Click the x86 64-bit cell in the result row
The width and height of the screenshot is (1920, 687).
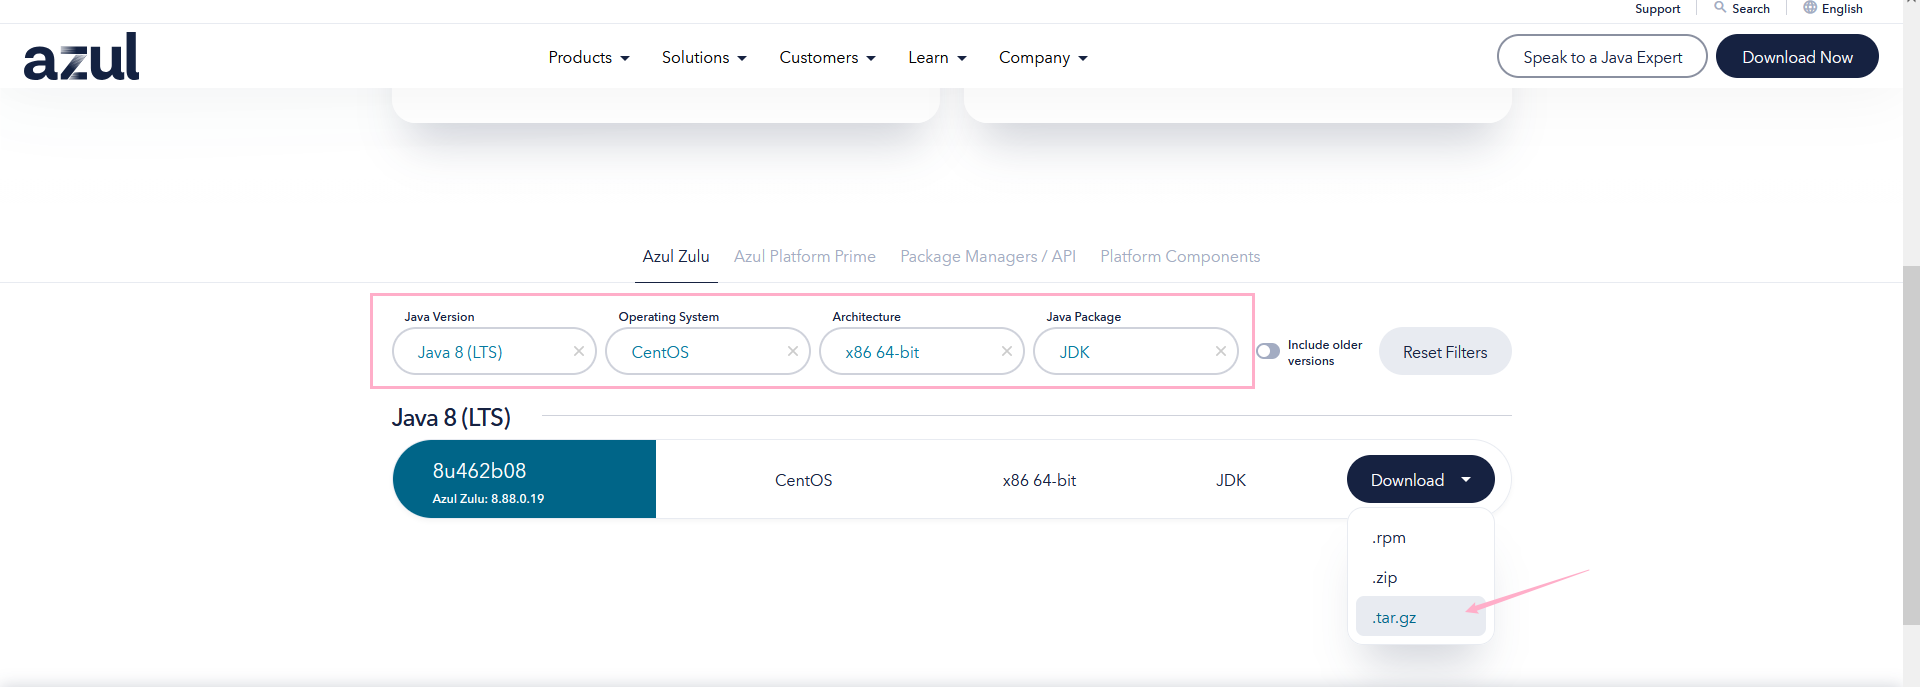[1039, 481]
